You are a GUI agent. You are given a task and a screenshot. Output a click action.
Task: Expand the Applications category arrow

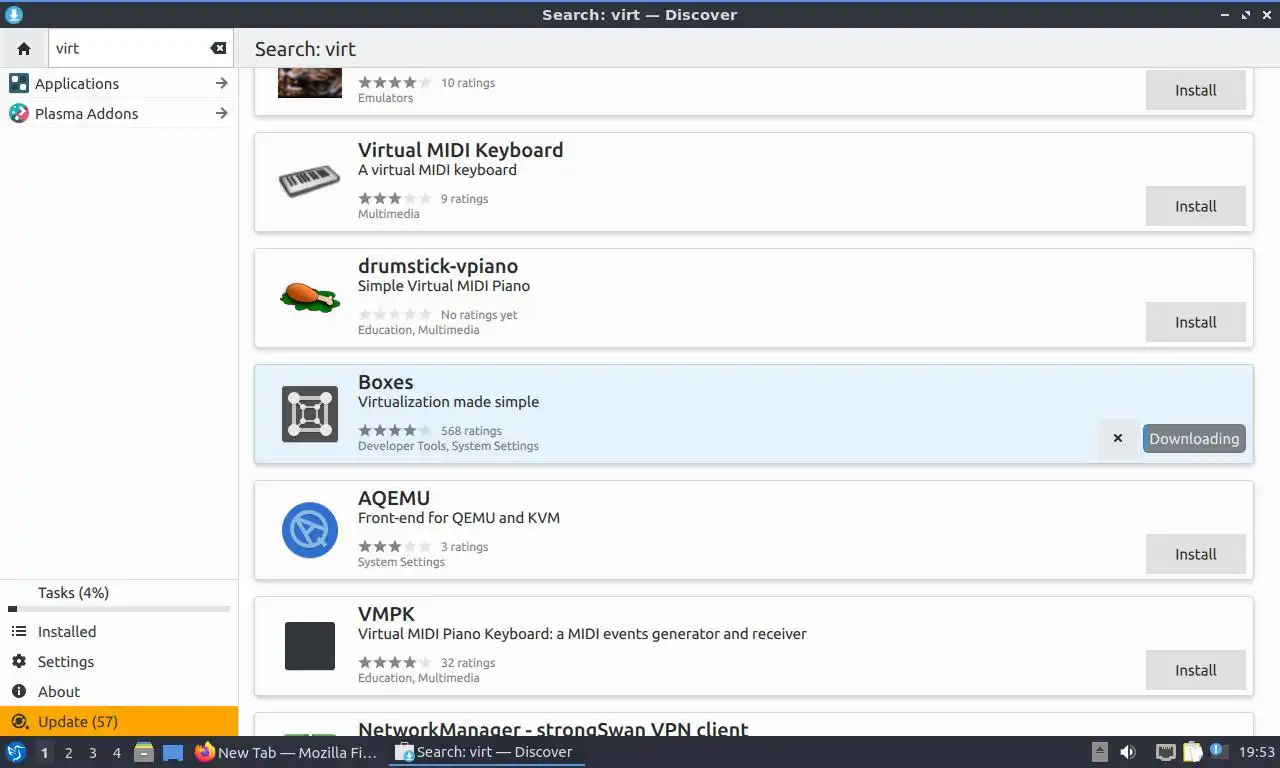click(x=221, y=83)
